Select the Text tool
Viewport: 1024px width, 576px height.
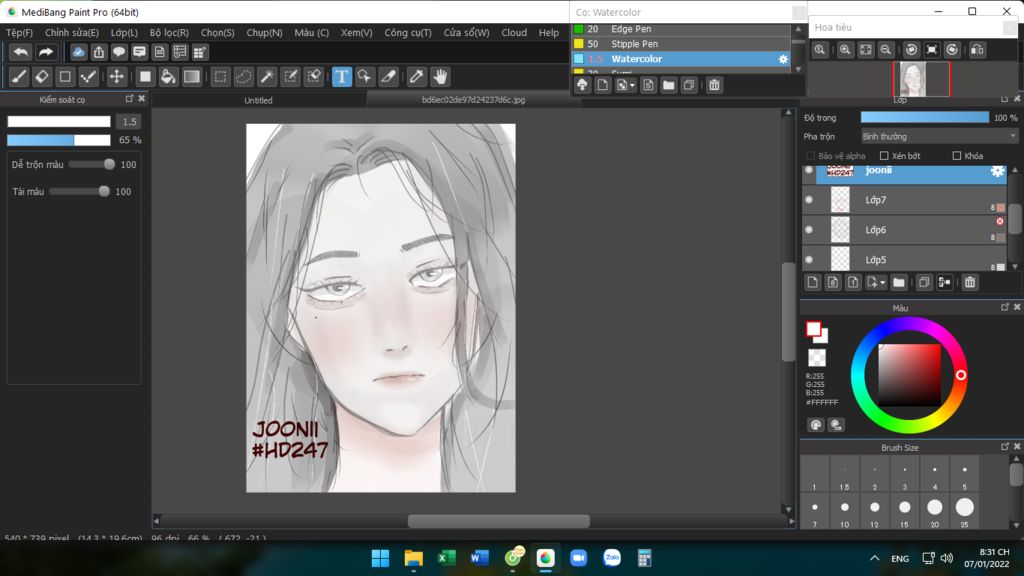click(342, 77)
